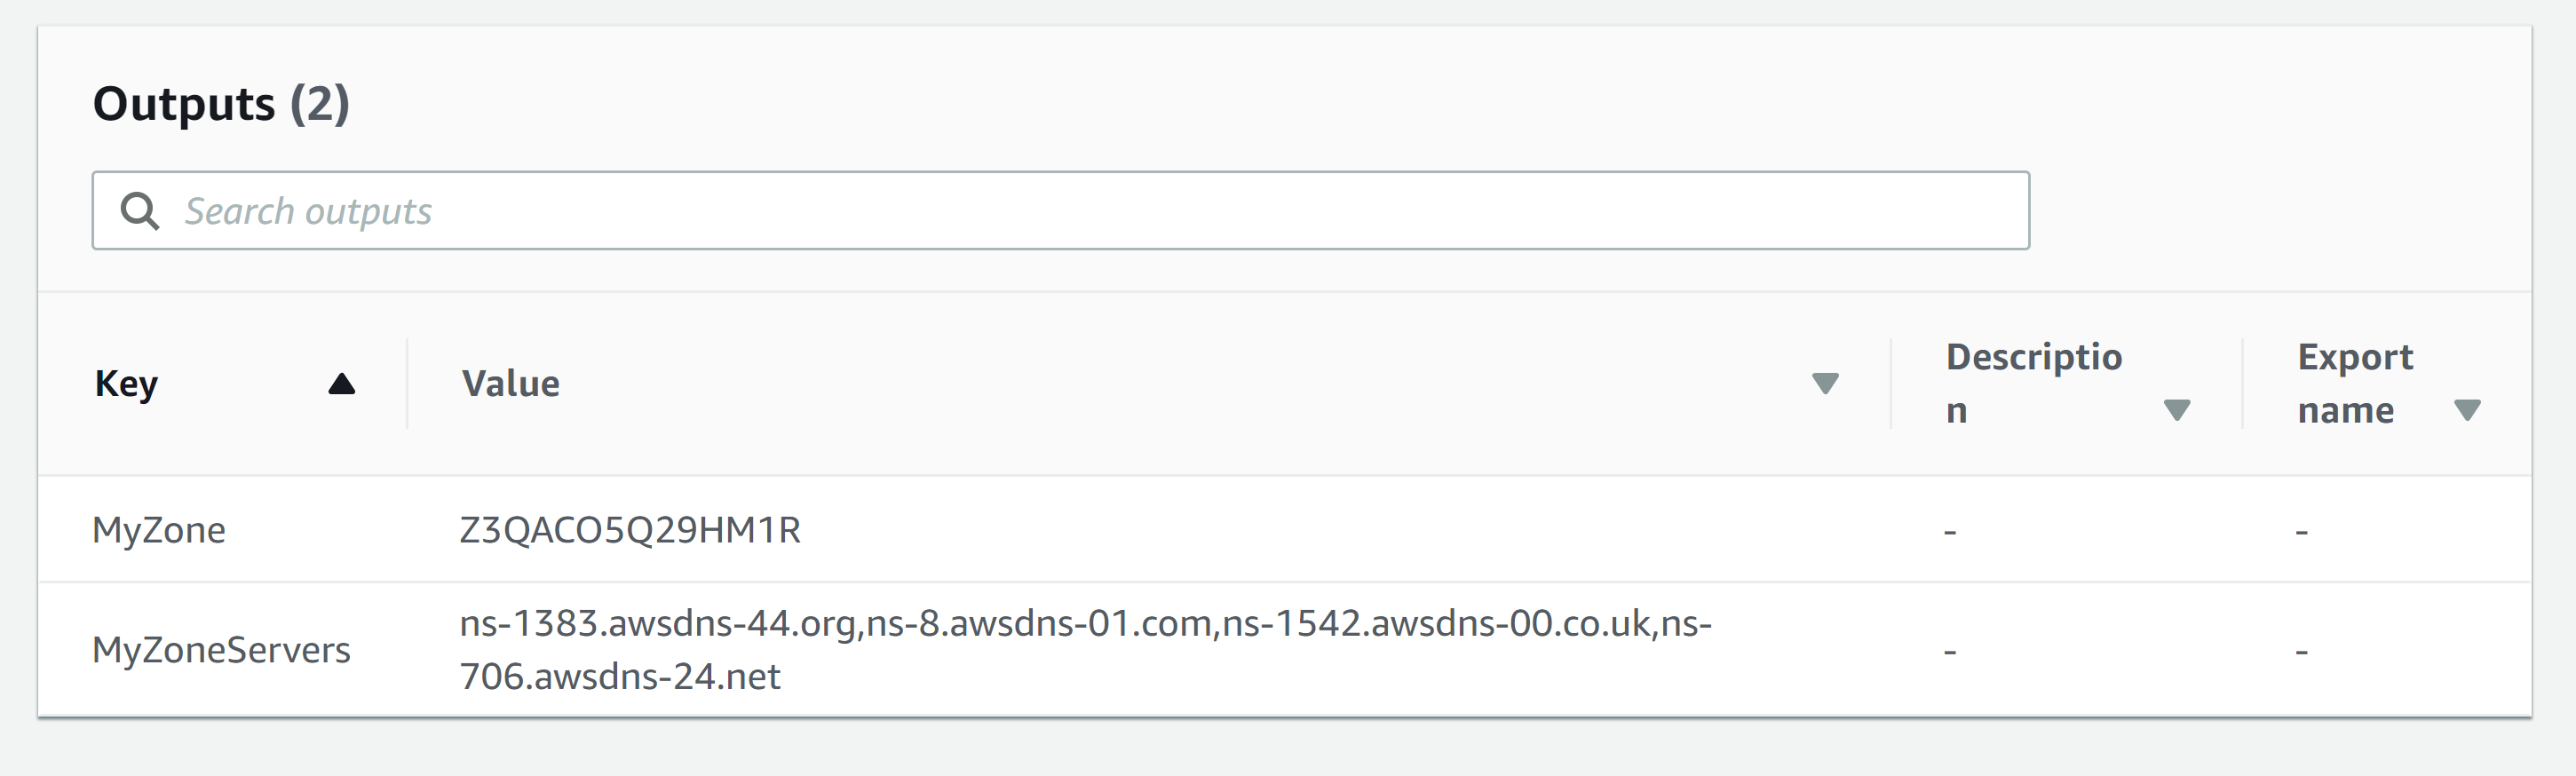2576x776 pixels.
Task: Click the search magnifier icon
Action: [139, 211]
